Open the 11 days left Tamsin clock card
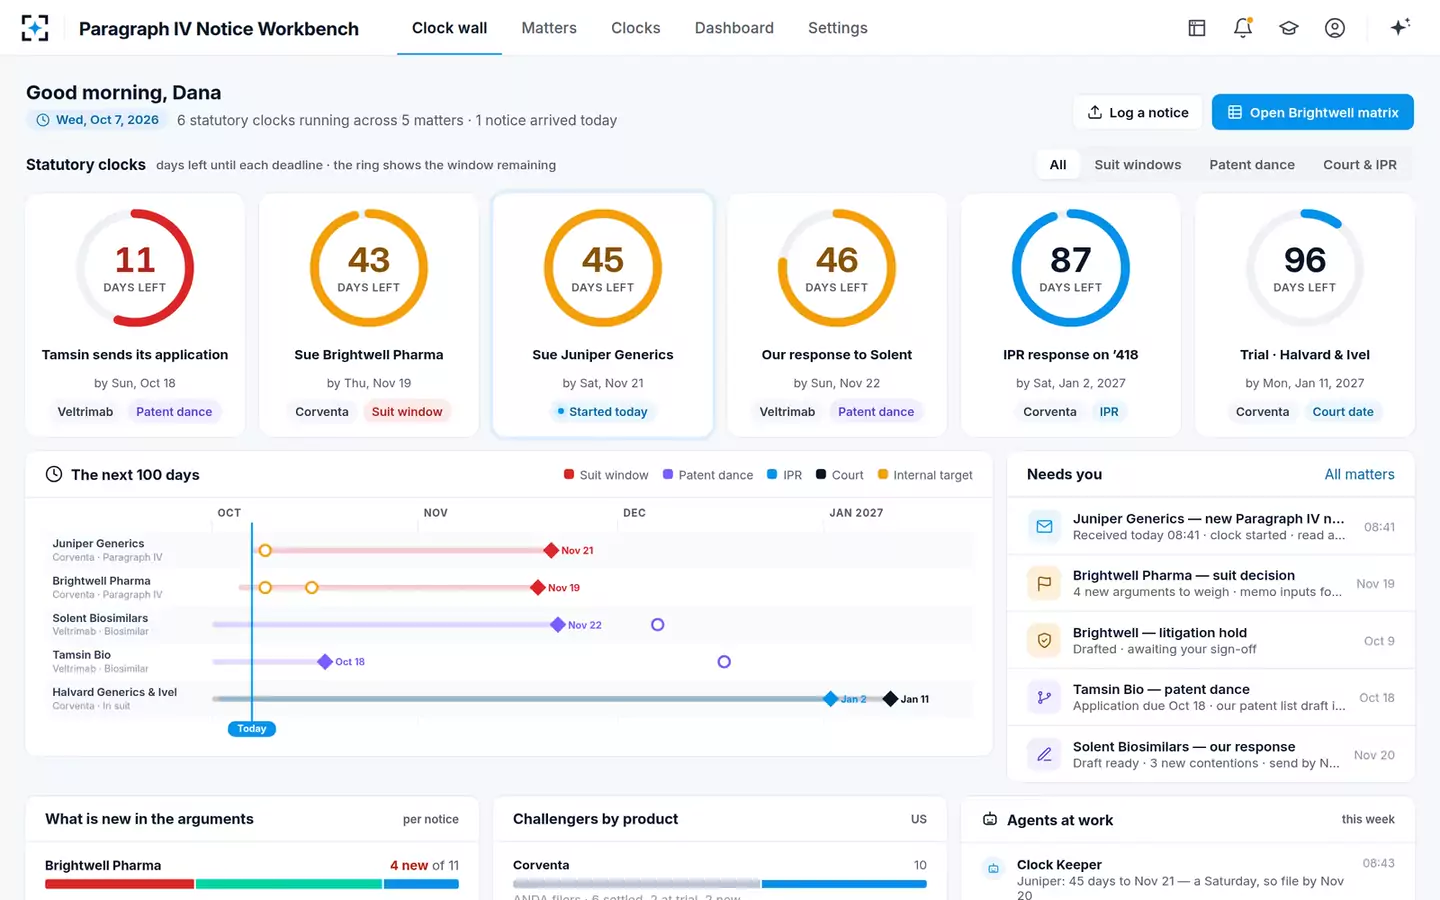 pos(135,315)
